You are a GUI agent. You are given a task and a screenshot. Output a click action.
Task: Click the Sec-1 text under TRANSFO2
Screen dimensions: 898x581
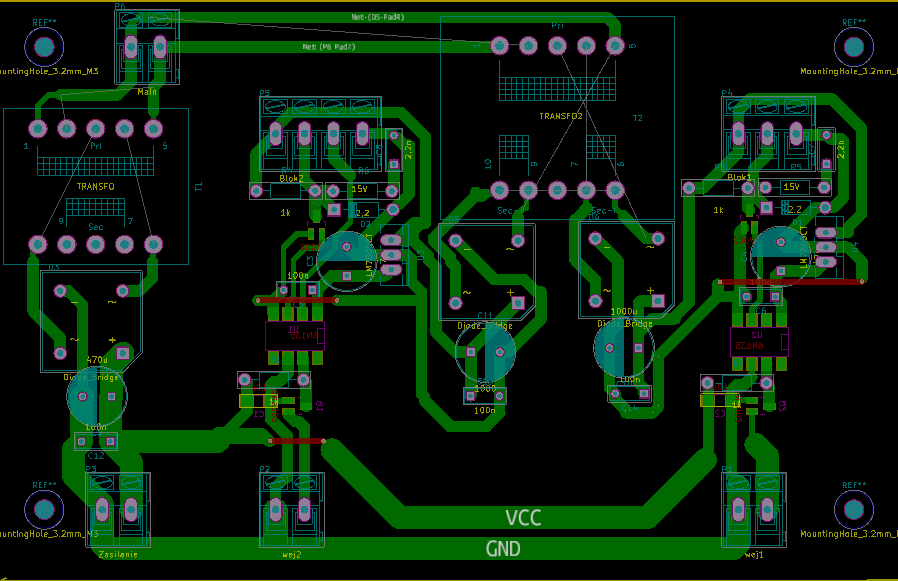point(603,211)
